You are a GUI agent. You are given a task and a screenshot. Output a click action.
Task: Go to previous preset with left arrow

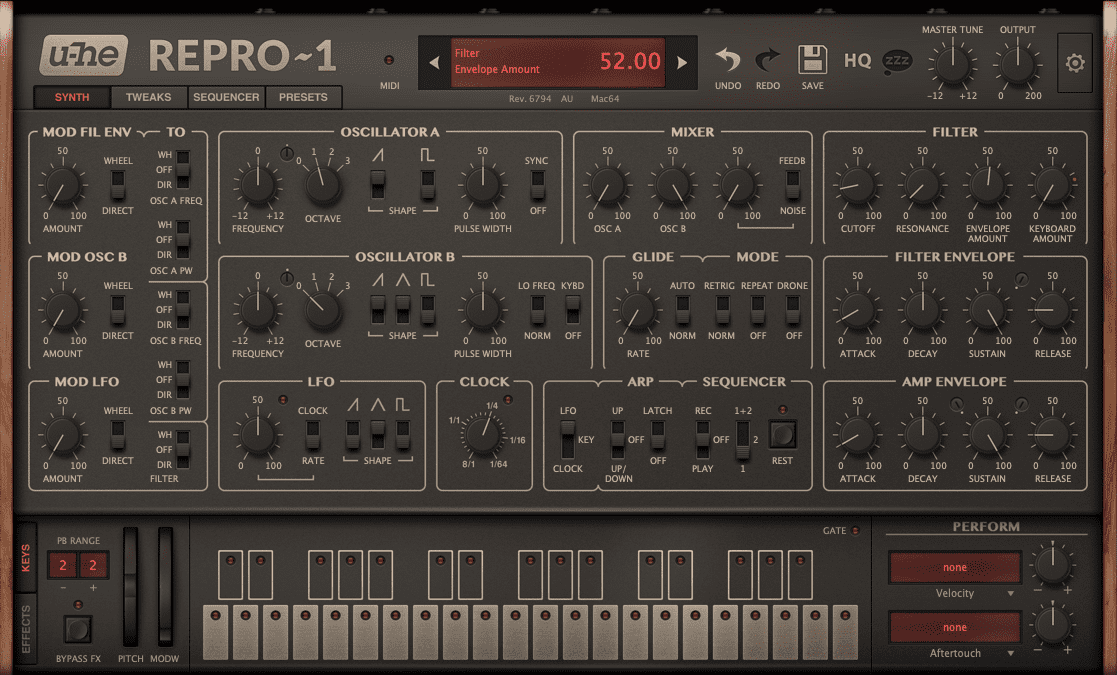coord(435,63)
